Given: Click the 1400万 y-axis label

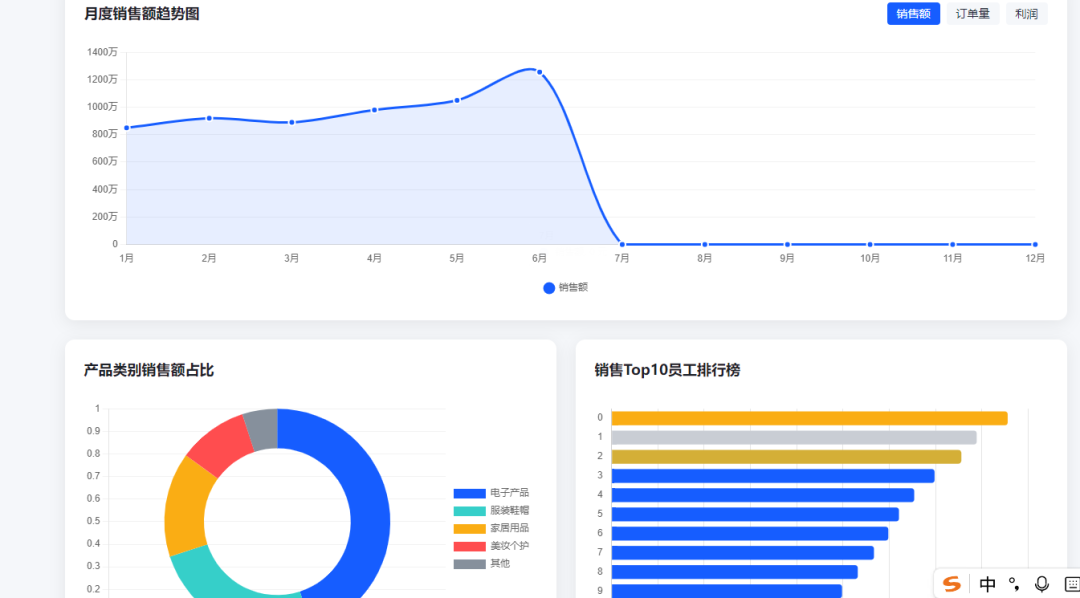Looking at the screenshot, I should [103, 52].
